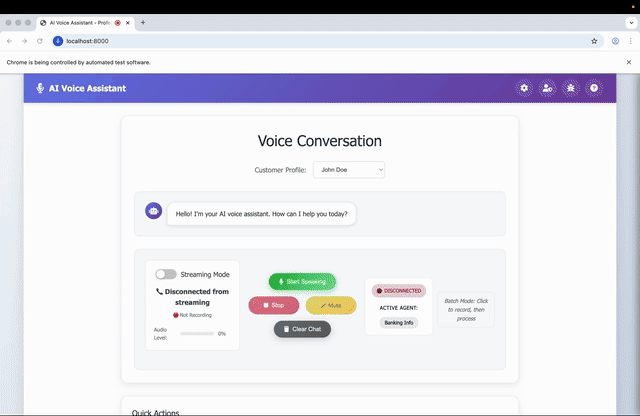Image resolution: width=640 pixels, height=416 pixels.
Task: Open the Customer Profile dropdown
Action: [x=349, y=170]
